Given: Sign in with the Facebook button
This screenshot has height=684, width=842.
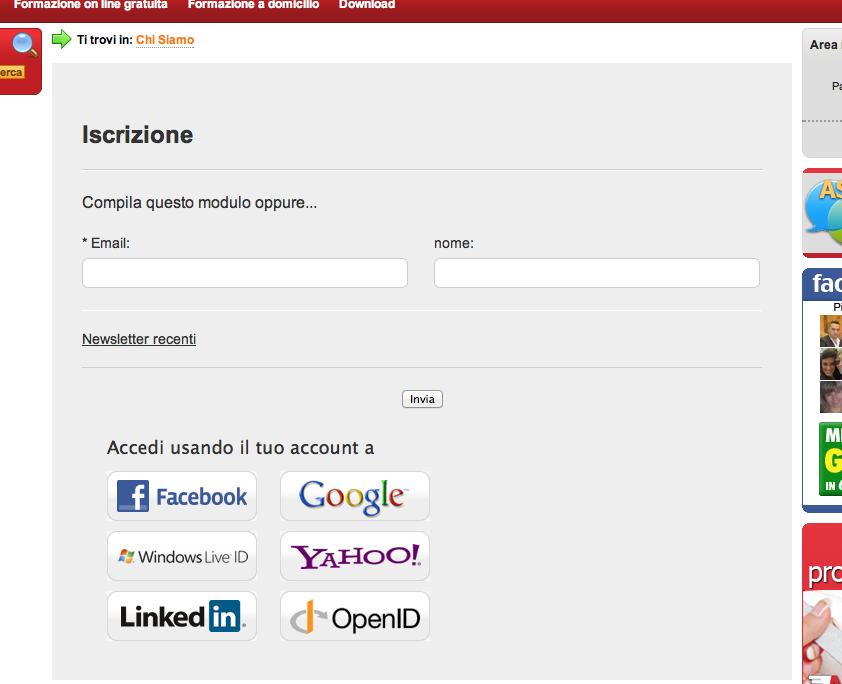Looking at the screenshot, I should pos(182,496).
